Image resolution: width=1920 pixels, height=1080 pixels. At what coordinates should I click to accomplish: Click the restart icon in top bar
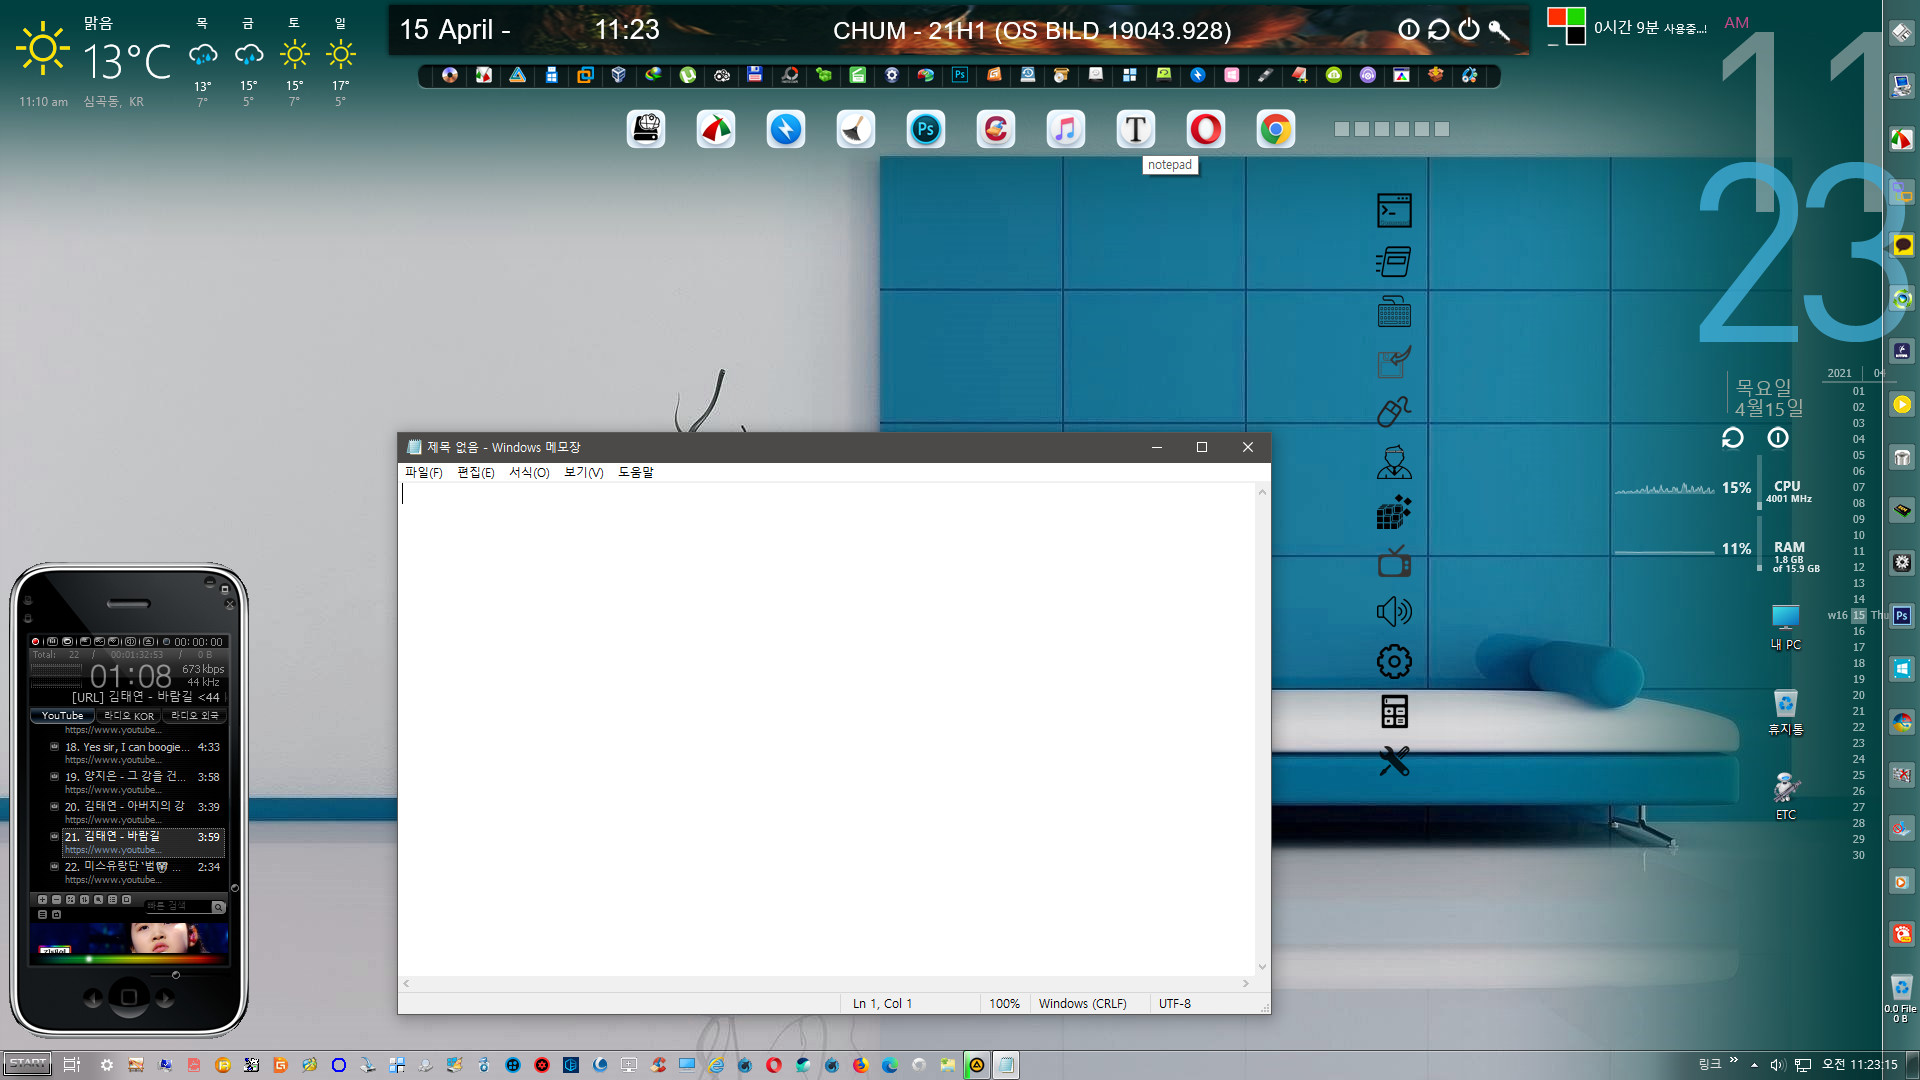tap(1438, 30)
